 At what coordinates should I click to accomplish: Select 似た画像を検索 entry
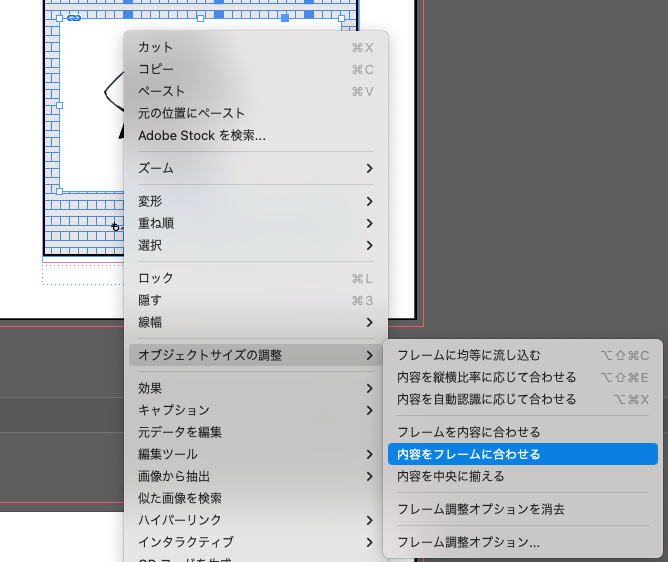[256, 498]
